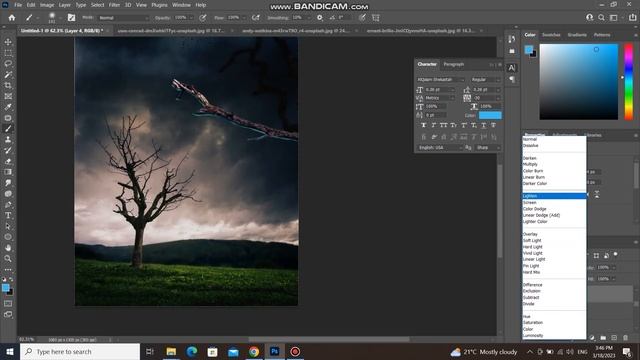Select the History Brush tool
640x360 pixels.
(x=8, y=150)
